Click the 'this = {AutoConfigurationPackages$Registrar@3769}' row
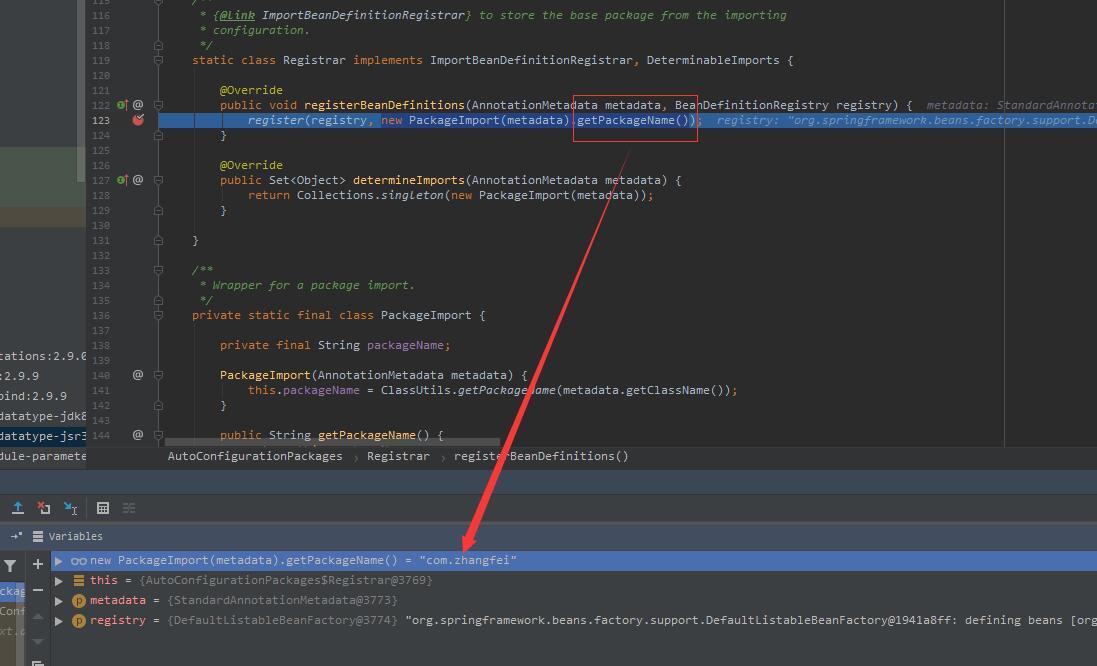Image resolution: width=1097 pixels, height=666 pixels. pos(574,581)
